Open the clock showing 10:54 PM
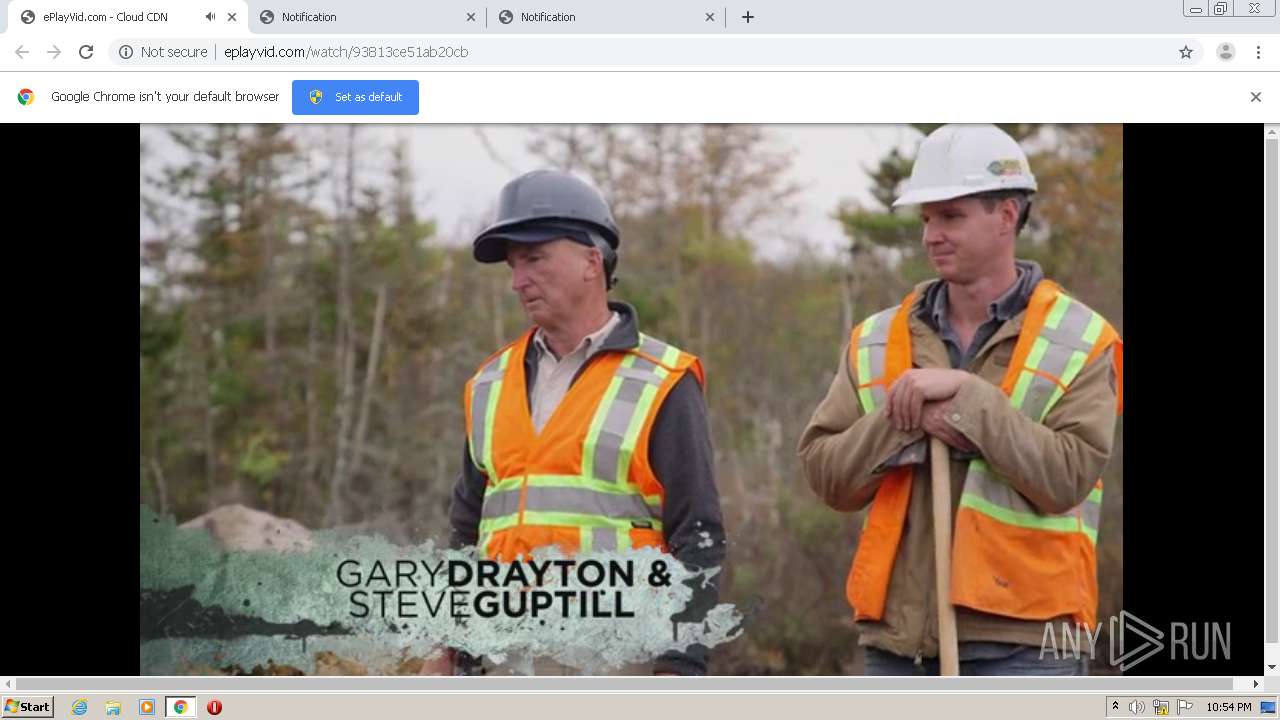1280x720 pixels. click(x=1229, y=707)
